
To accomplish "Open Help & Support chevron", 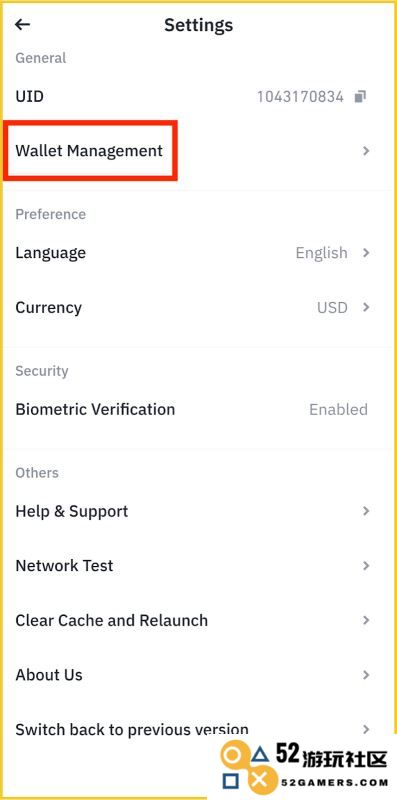I will (365, 511).
